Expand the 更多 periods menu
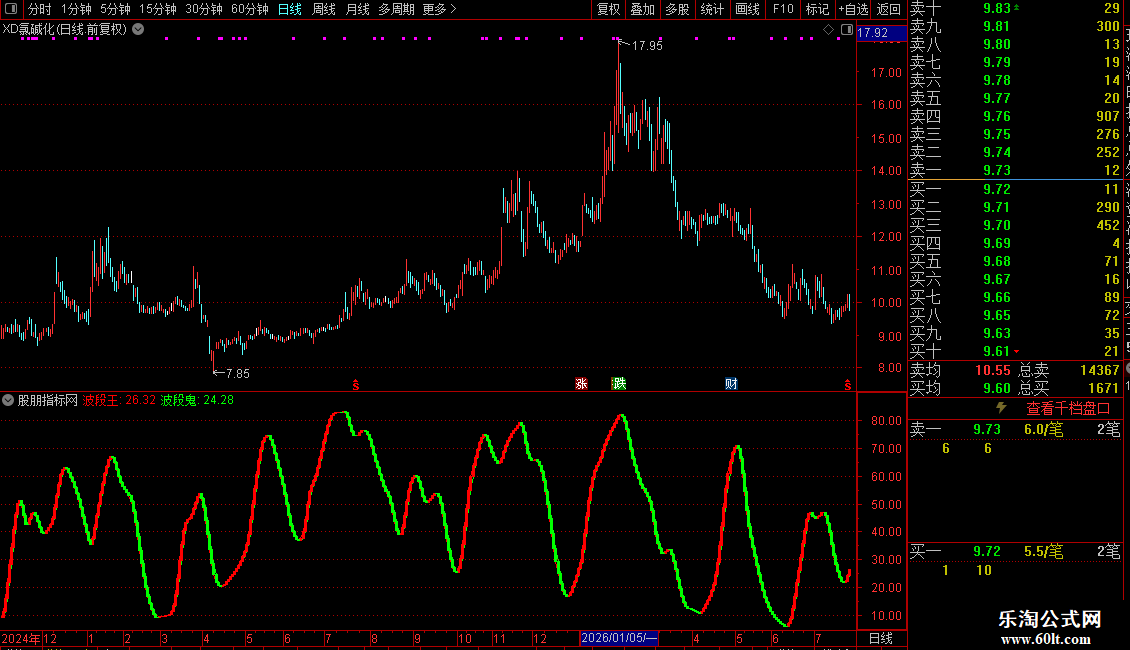 tap(439, 9)
